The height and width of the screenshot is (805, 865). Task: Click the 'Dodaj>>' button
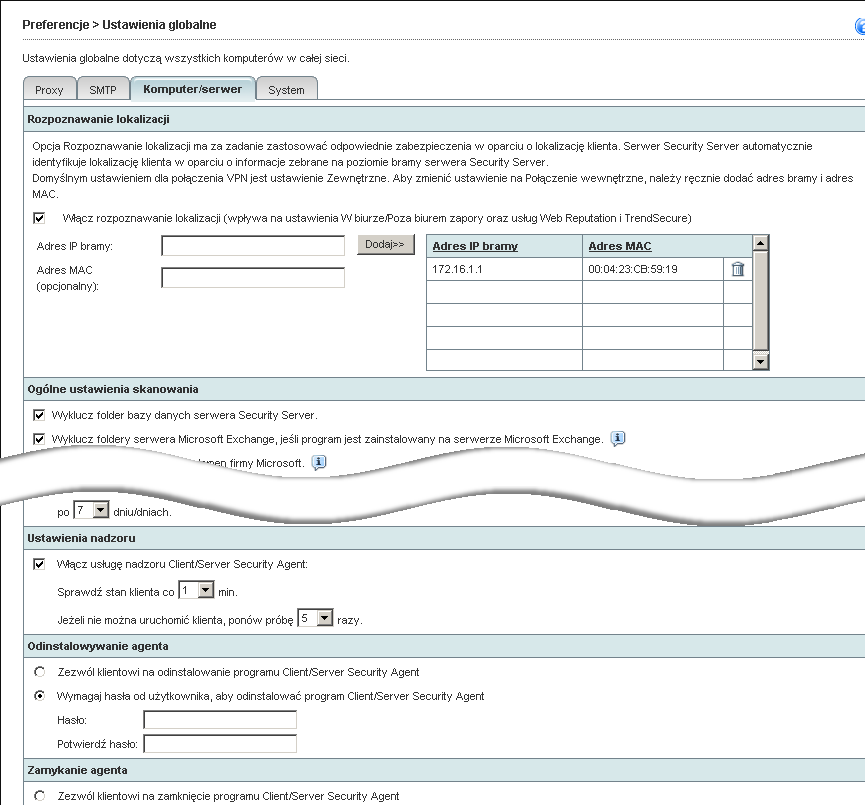pos(385,244)
